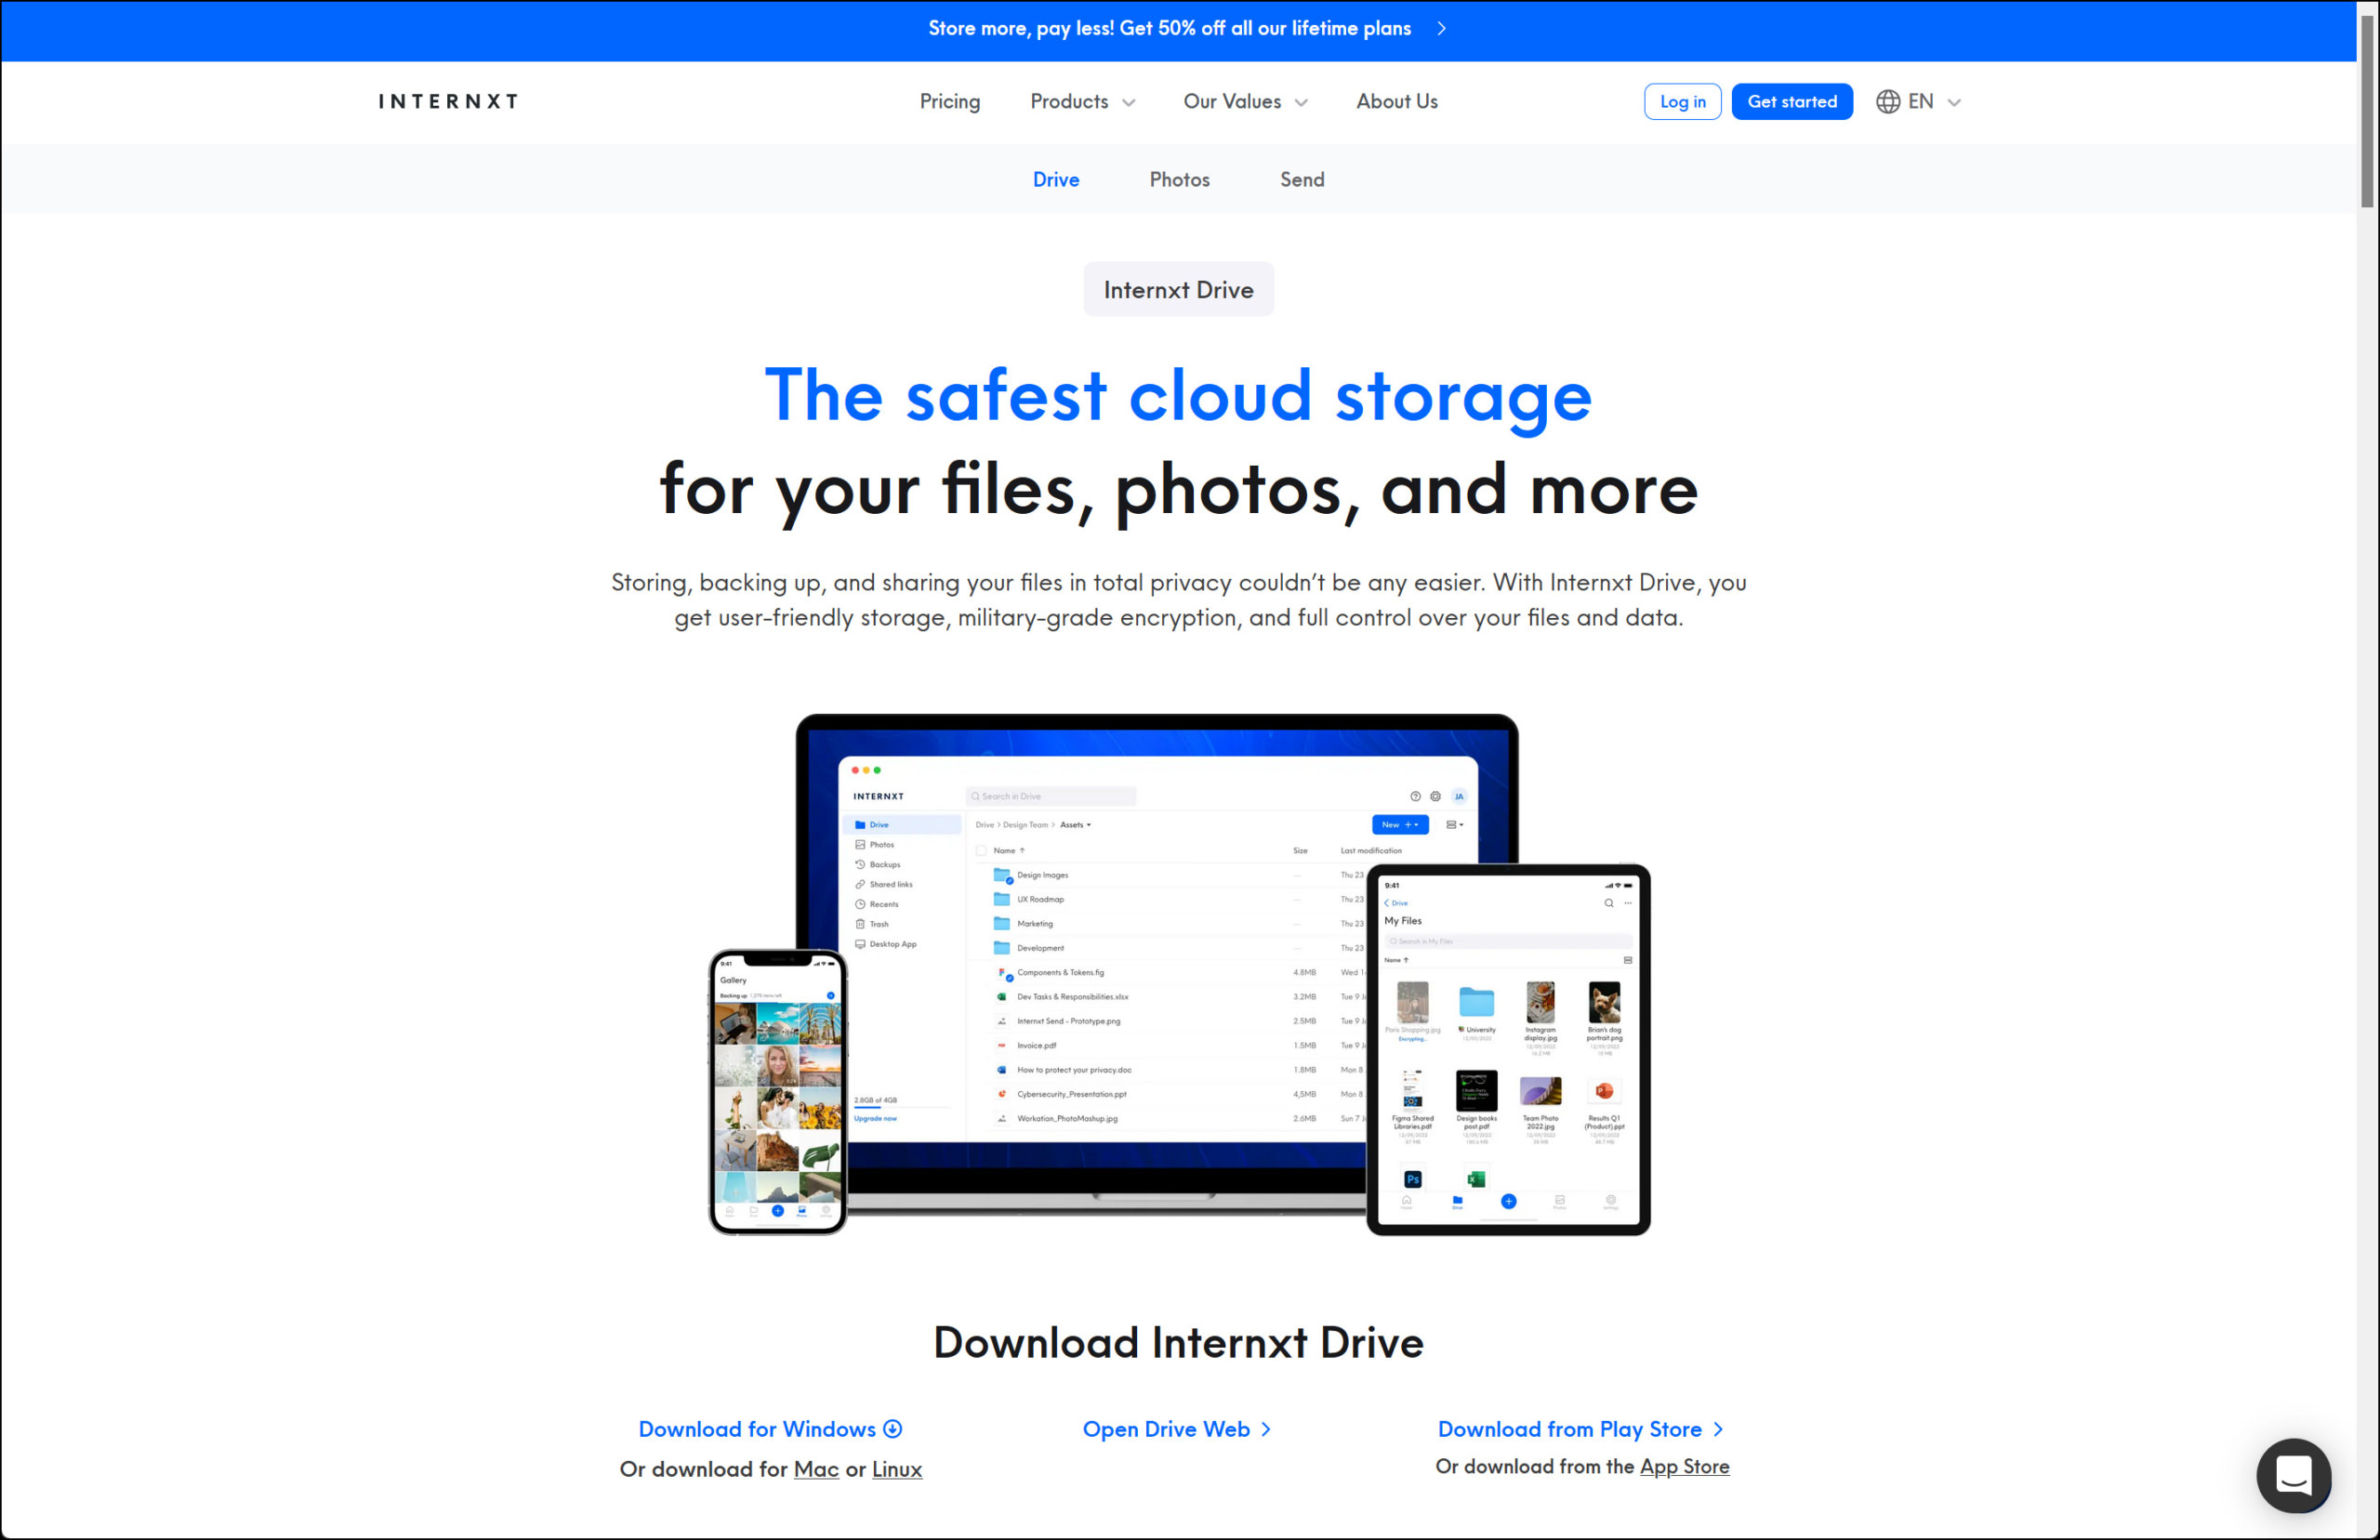The height and width of the screenshot is (1540, 2380).
Task: Click the globe language icon
Action: click(1887, 101)
